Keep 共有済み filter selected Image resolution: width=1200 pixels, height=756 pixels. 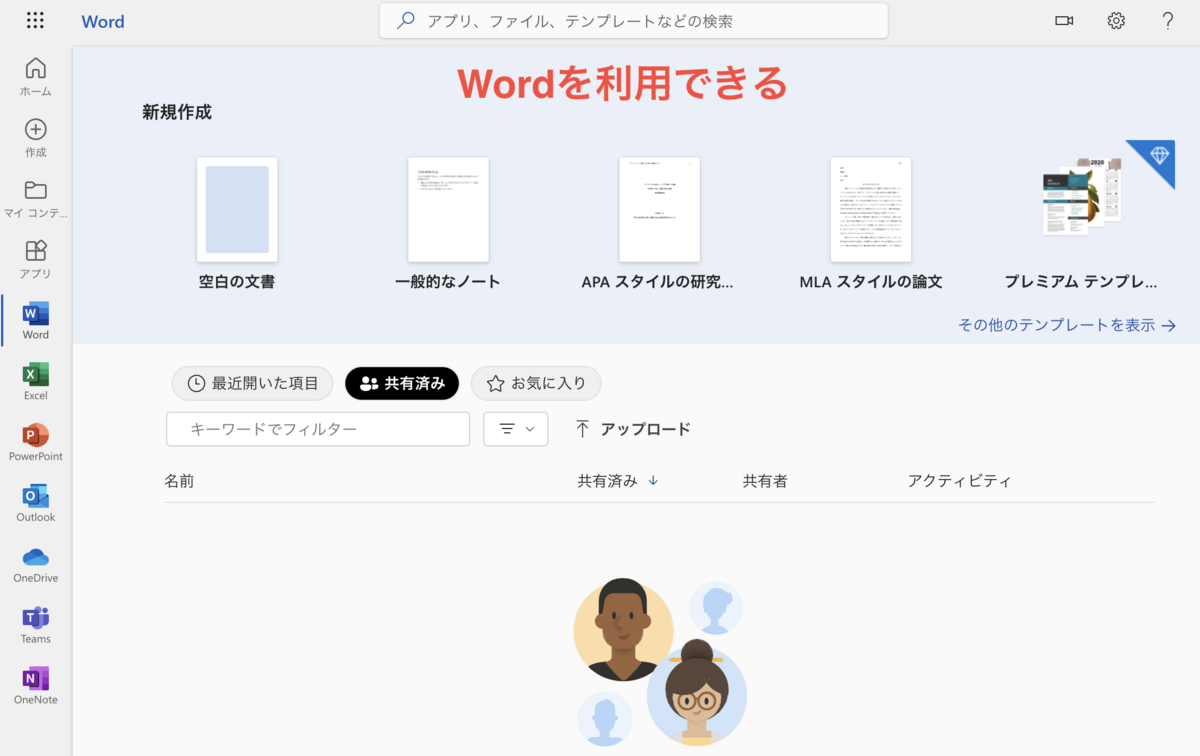(402, 383)
